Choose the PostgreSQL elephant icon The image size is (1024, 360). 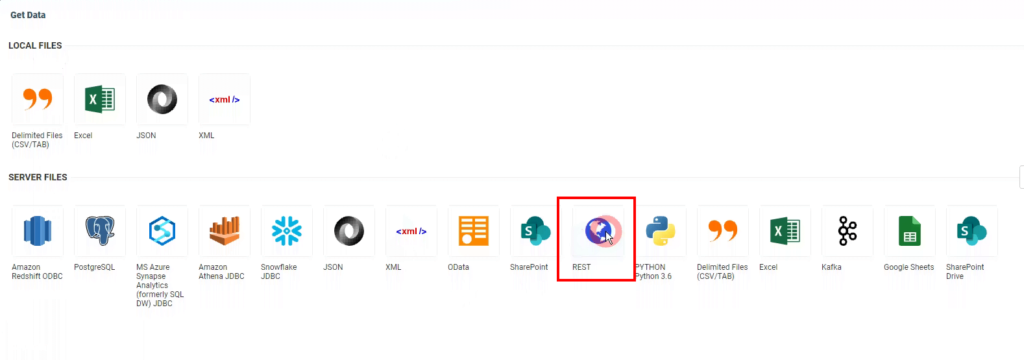100,231
